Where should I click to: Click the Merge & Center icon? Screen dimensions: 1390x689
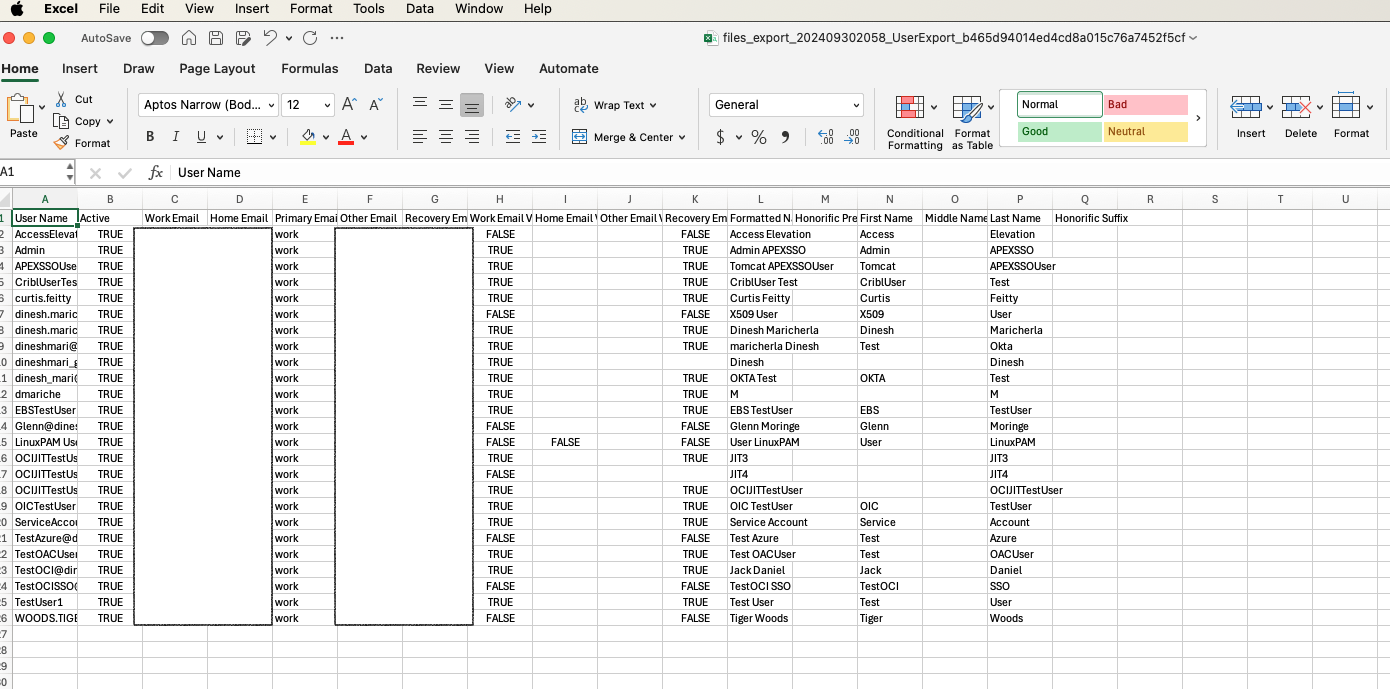pyautogui.click(x=624, y=136)
